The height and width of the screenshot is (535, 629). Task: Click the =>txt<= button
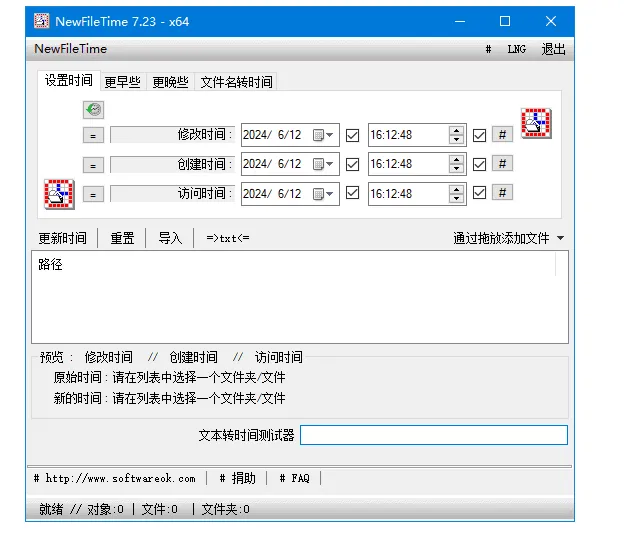pyautogui.click(x=228, y=238)
